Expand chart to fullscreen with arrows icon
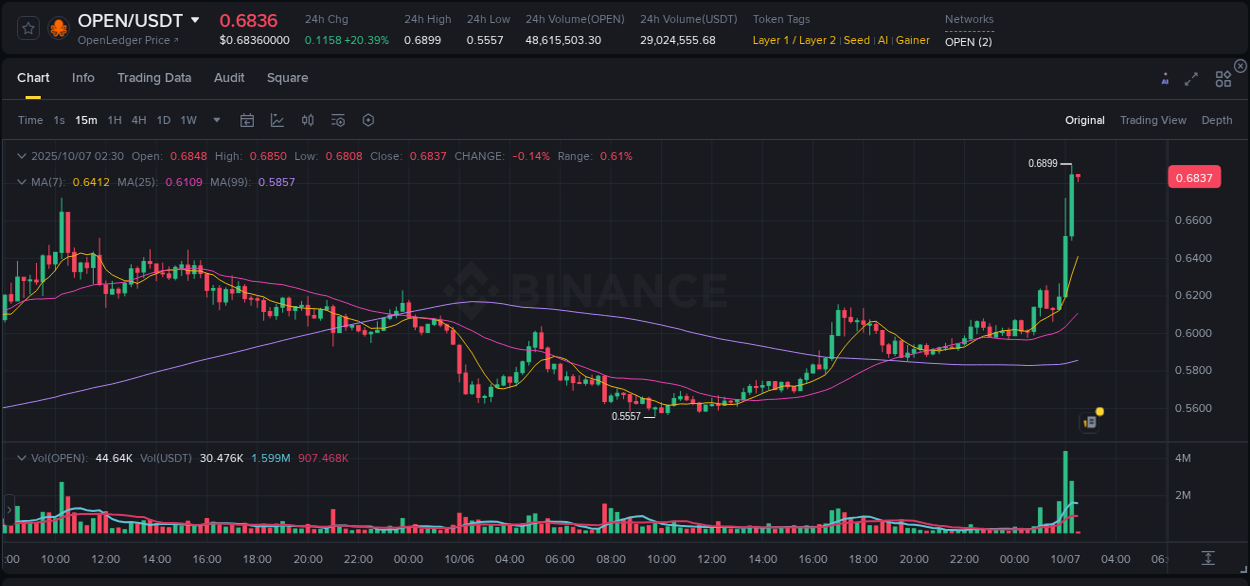Screen dimensions: 1250x586 click(x=1192, y=77)
